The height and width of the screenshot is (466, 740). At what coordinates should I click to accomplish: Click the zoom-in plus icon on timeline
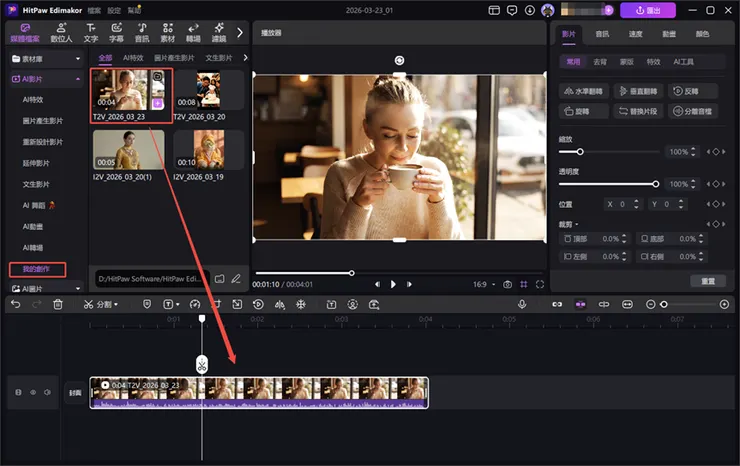tap(724, 304)
